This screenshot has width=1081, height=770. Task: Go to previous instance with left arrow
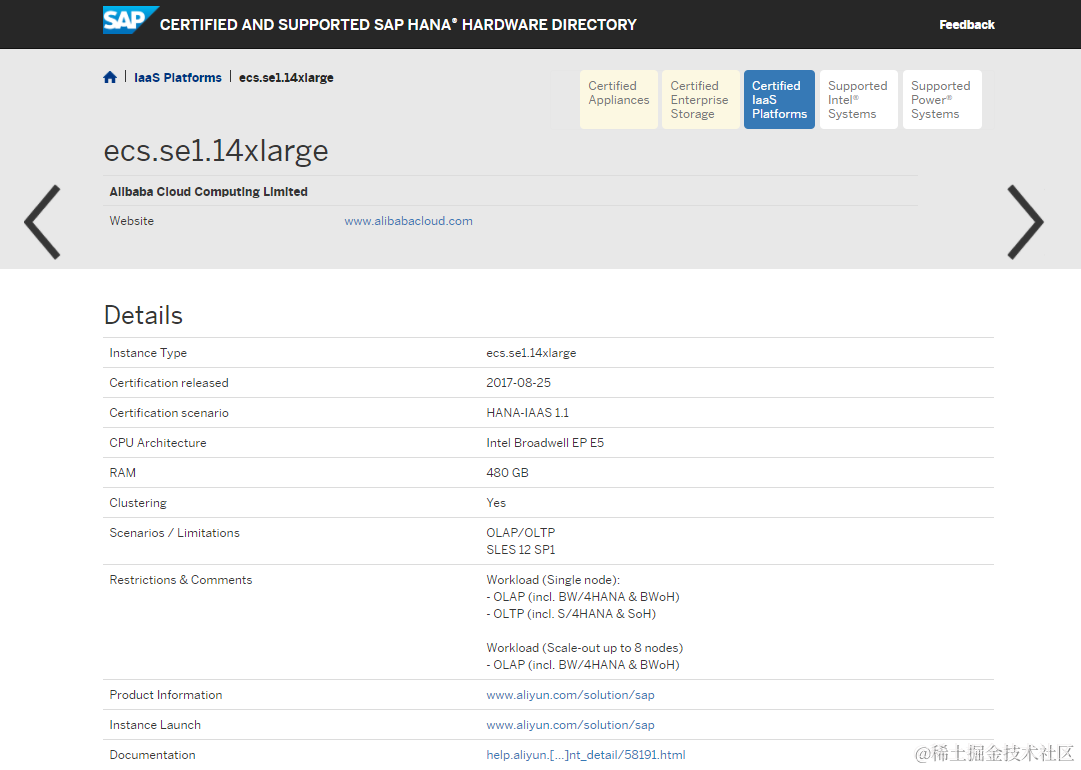(x=43, y=222)
